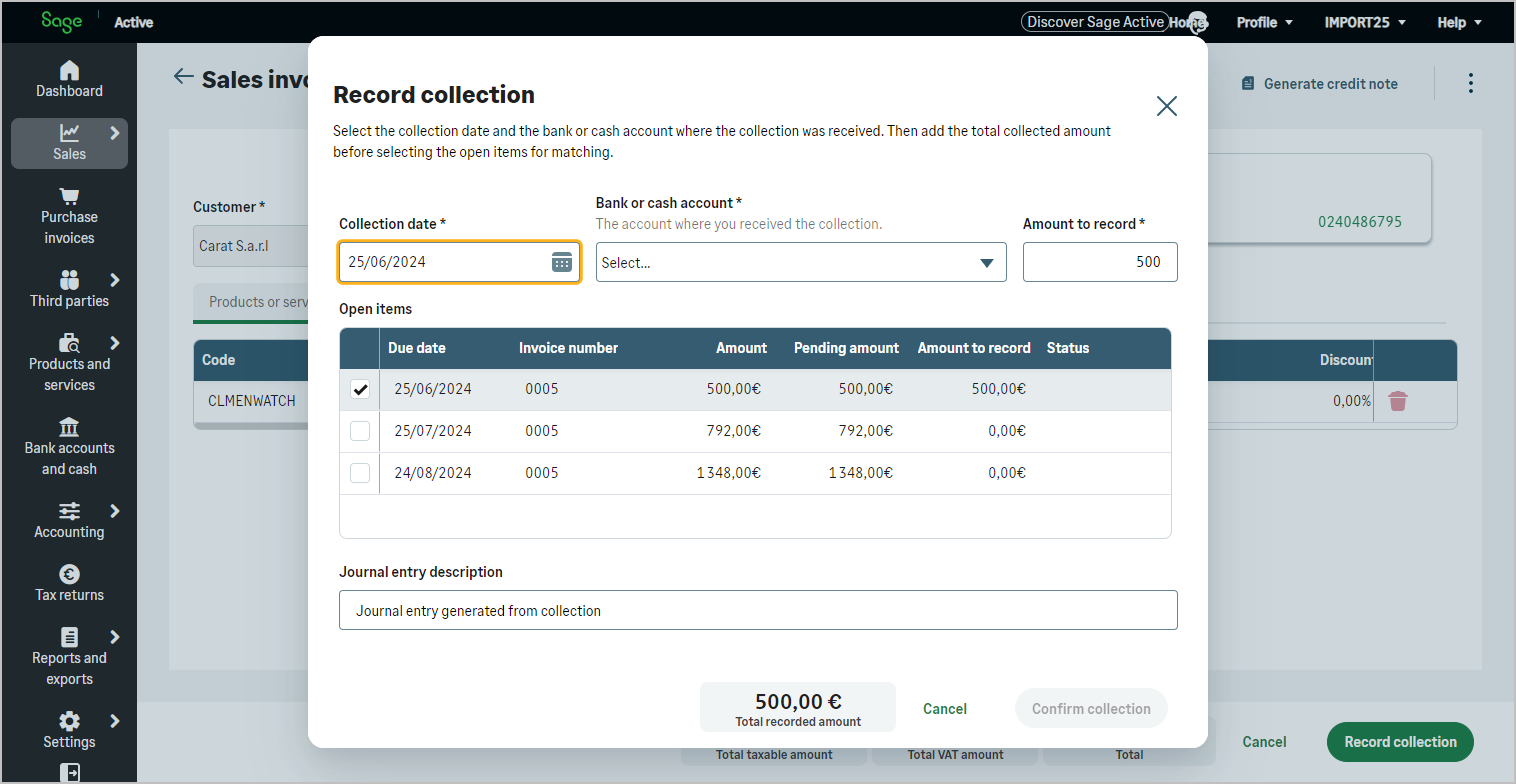The image size is (1516, 784).
Task: Open the calendar picker for collection date
Action: pyautogui.click(x=562, y=262)
